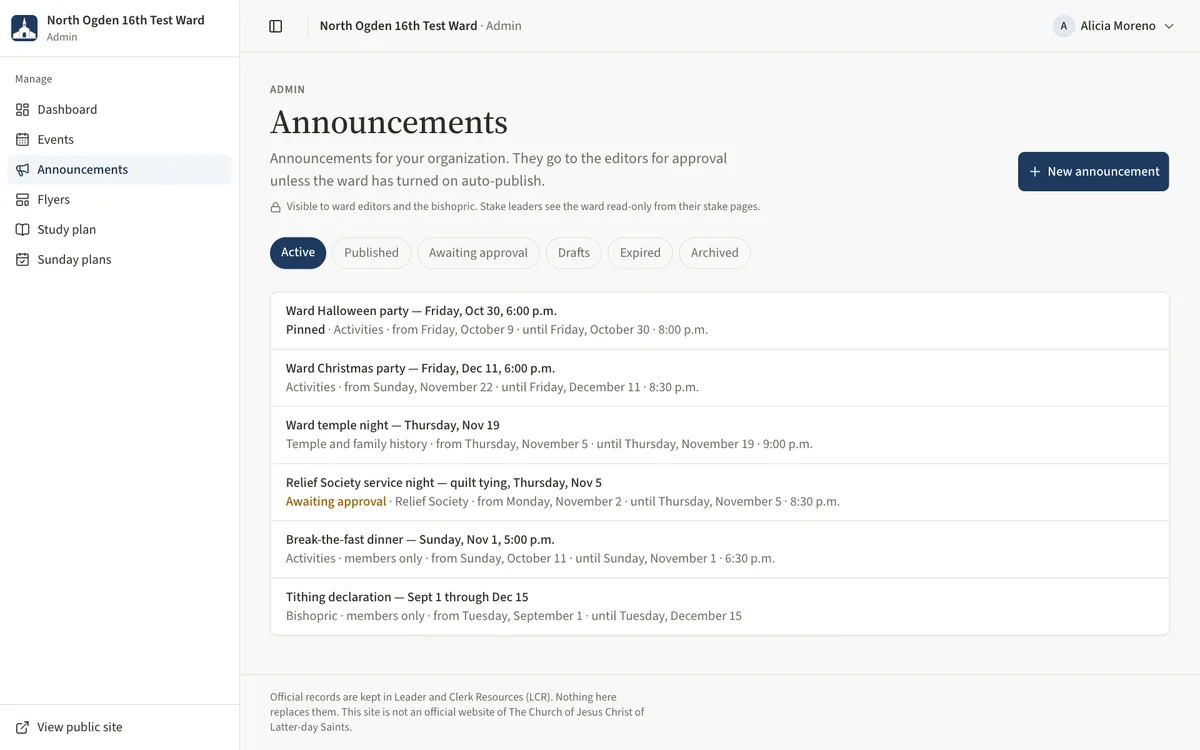
Task: Open the Ward Christmas party announcement
Action: click(720, 378)
